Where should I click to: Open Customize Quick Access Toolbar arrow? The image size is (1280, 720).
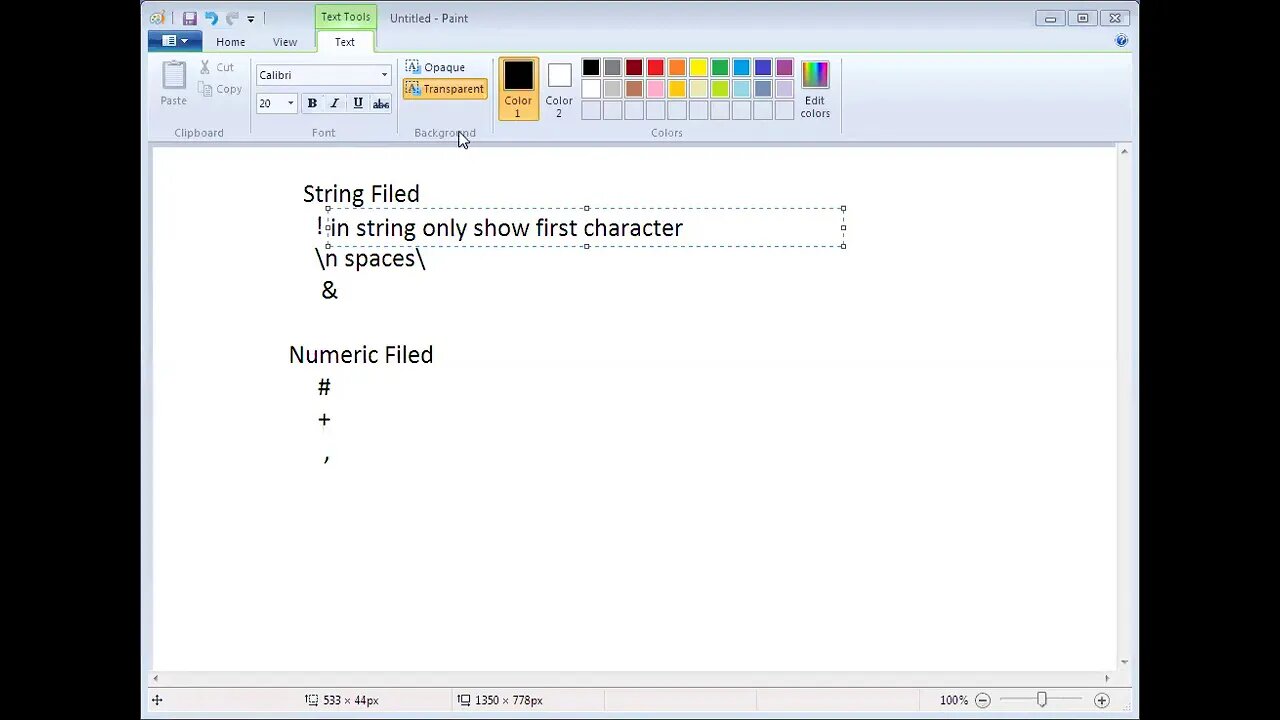[x=251, y=19]
